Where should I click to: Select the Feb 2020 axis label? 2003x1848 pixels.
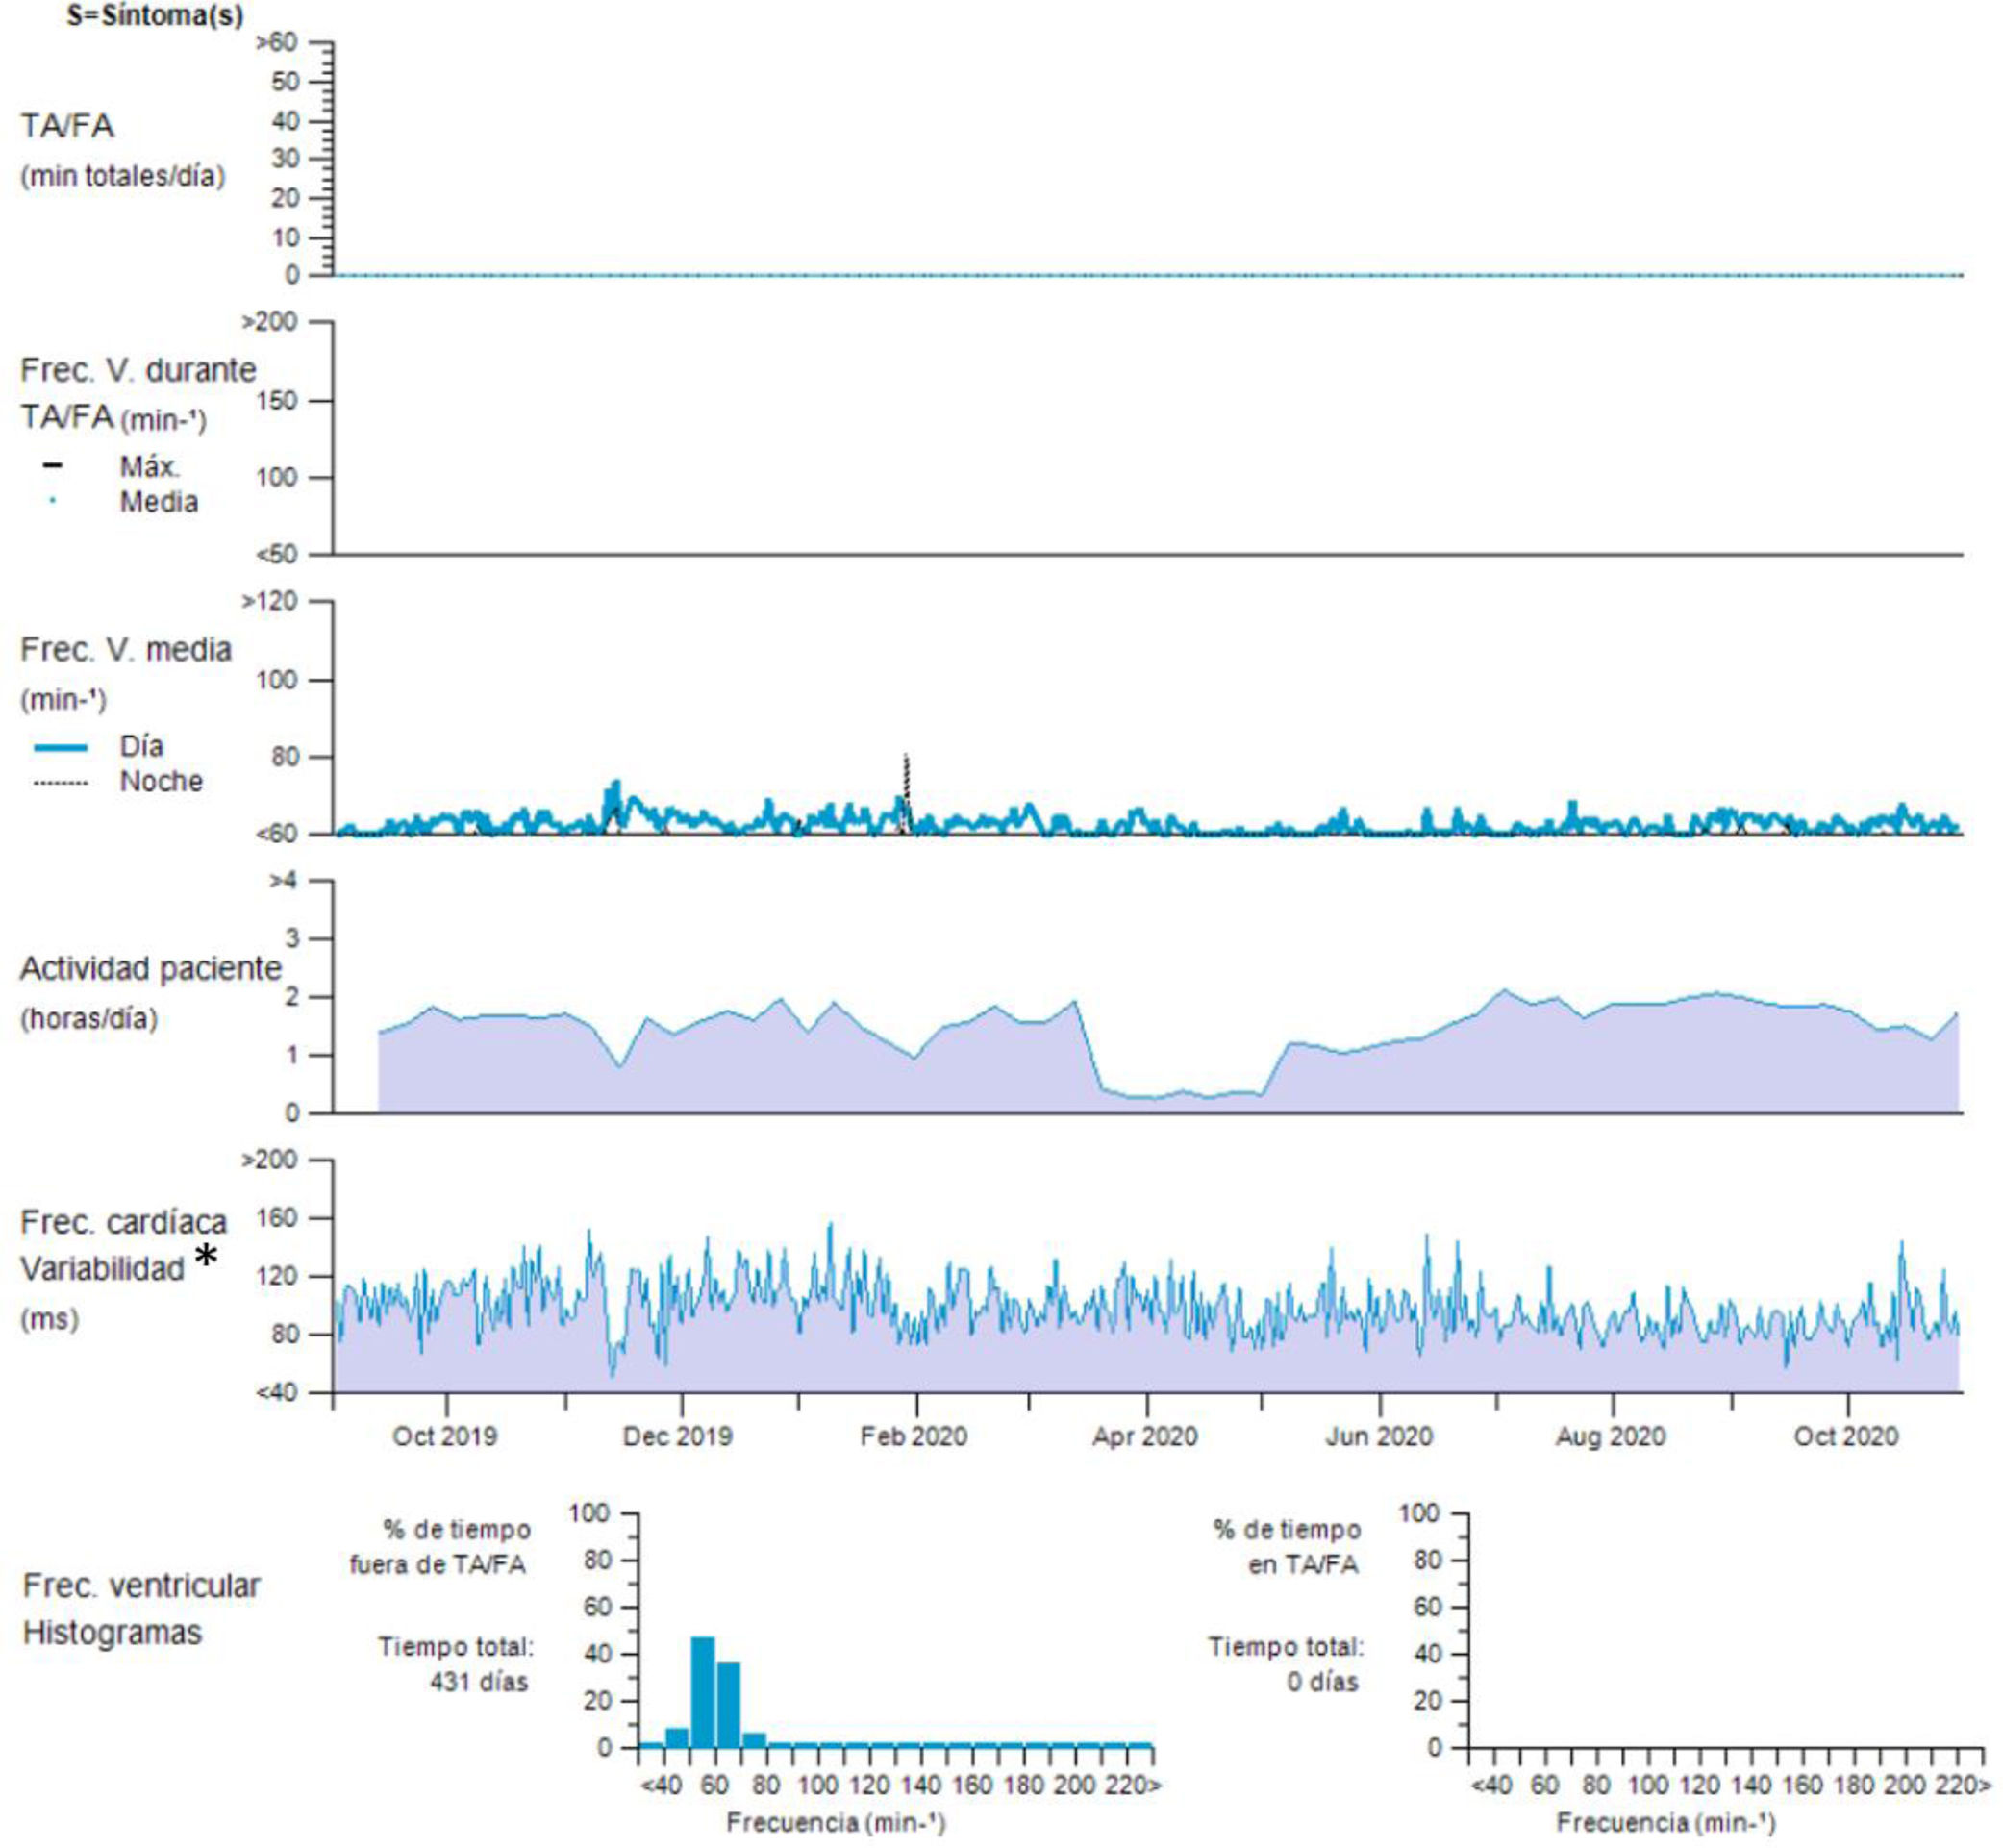click(x=913, y=1436)
